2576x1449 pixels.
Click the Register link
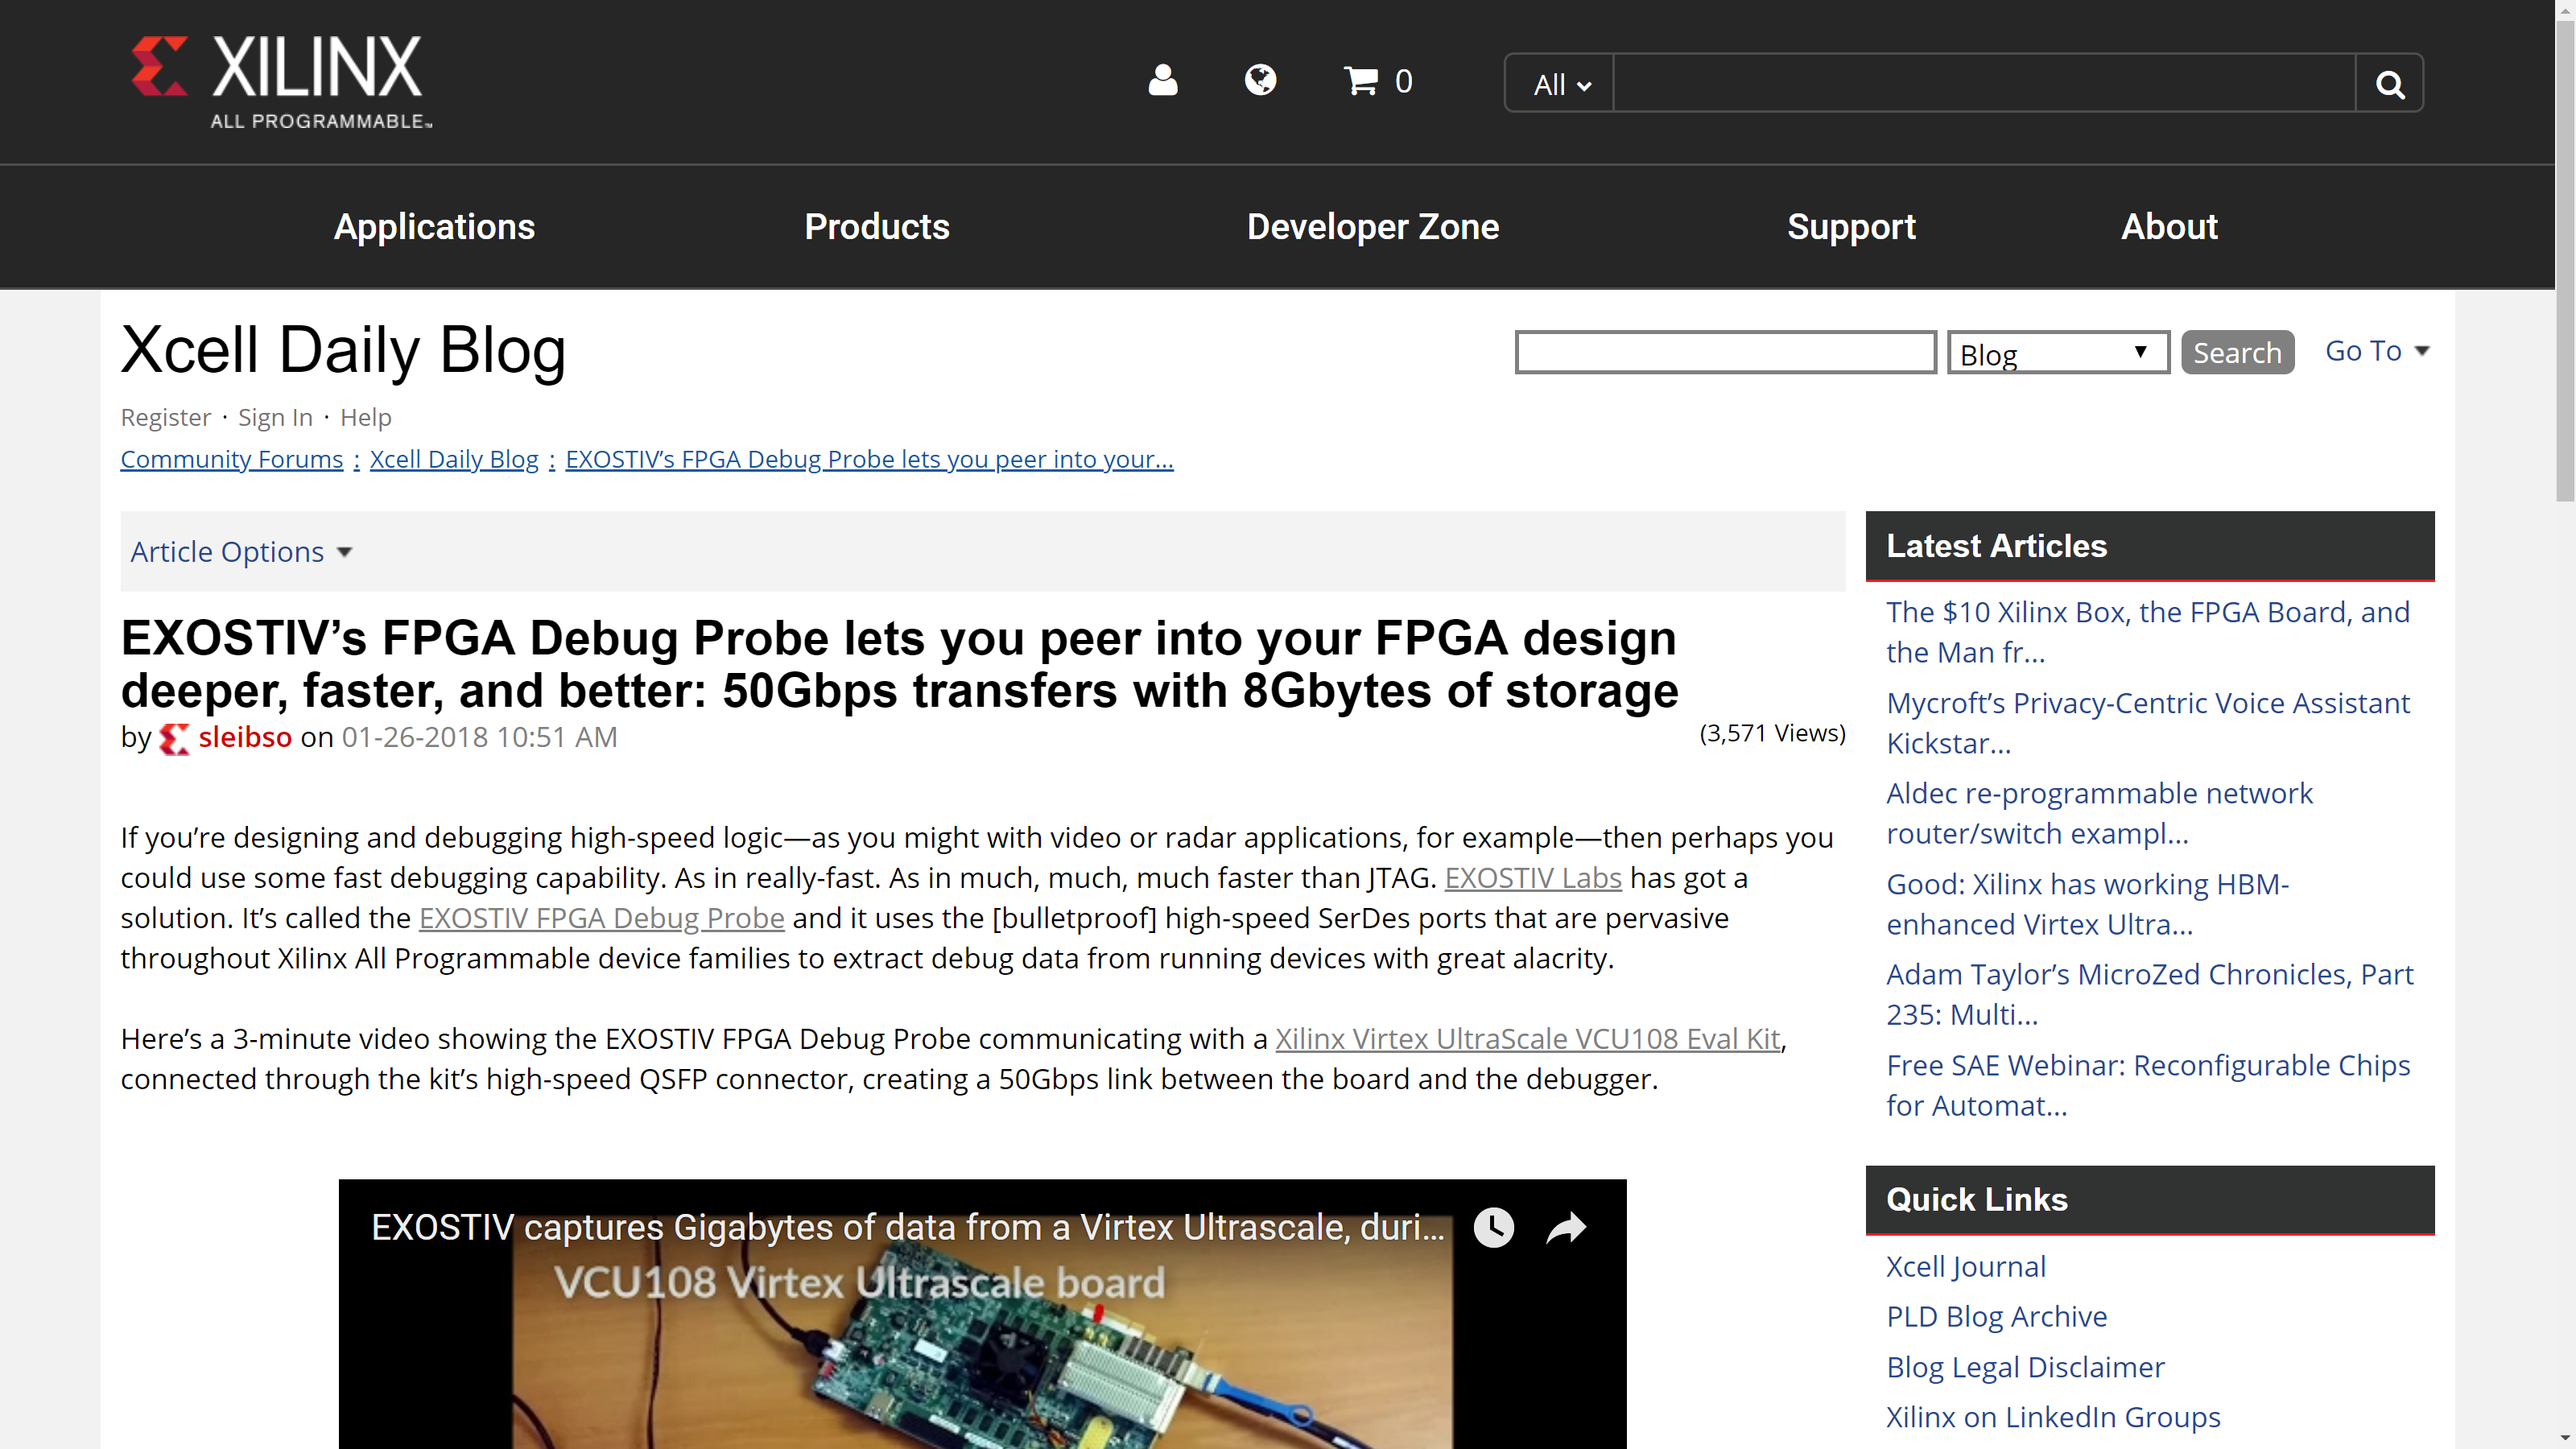166,417
